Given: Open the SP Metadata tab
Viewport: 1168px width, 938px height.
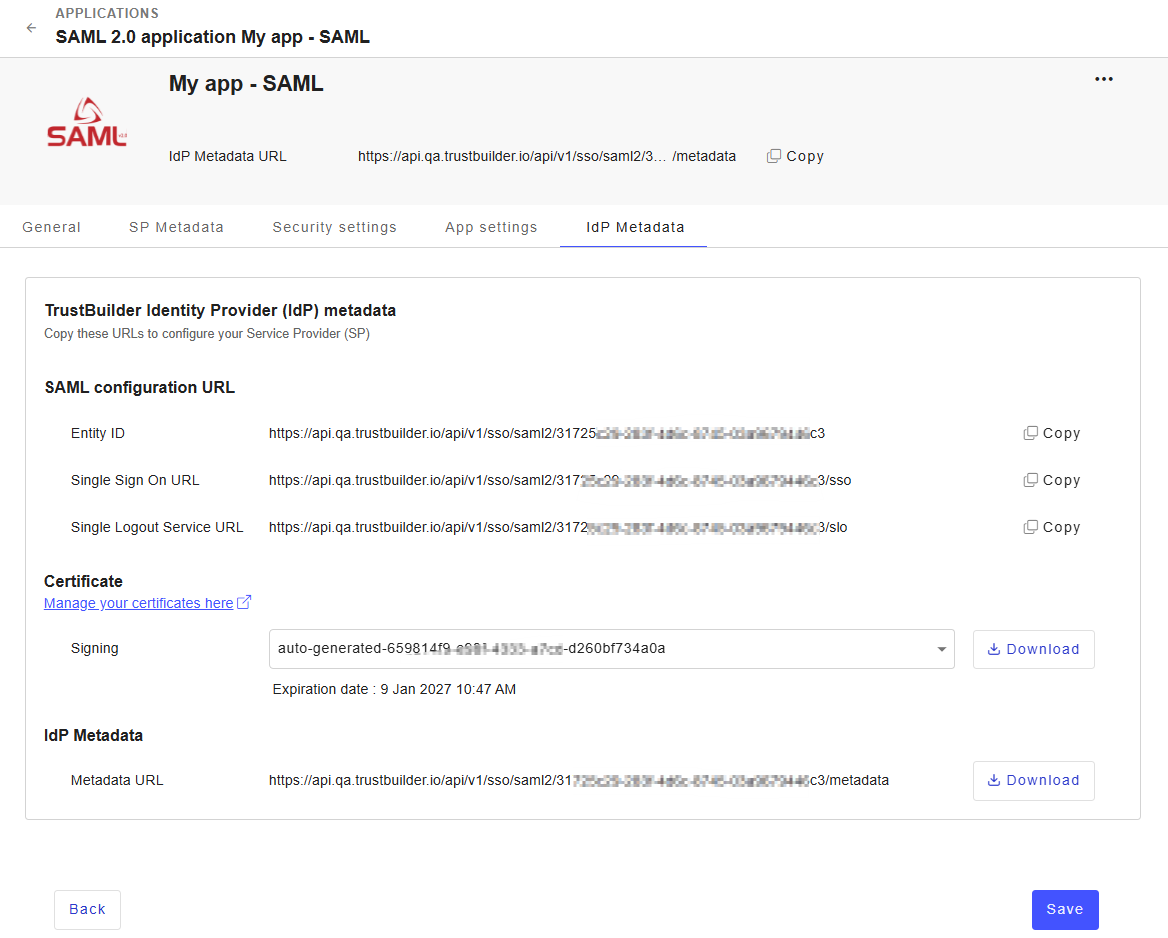Looking at the screenshot, I should tap(176, 227).
